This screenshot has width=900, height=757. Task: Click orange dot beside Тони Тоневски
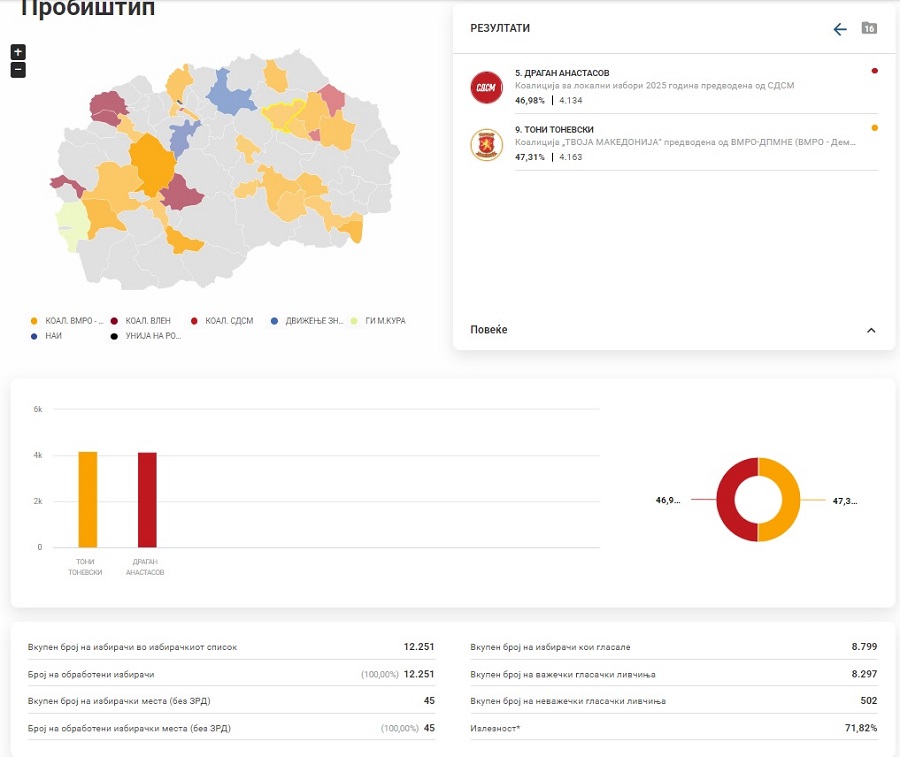tap(875, 128)
